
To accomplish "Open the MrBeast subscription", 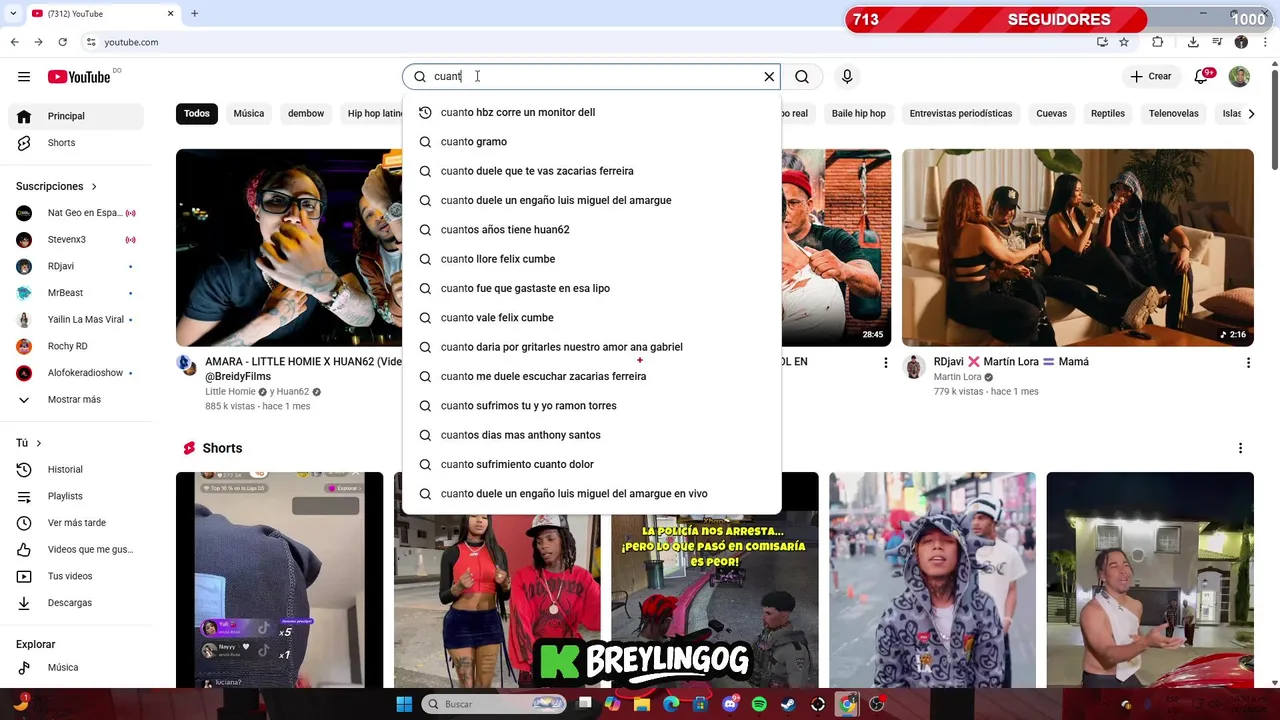I will (76, 293).
